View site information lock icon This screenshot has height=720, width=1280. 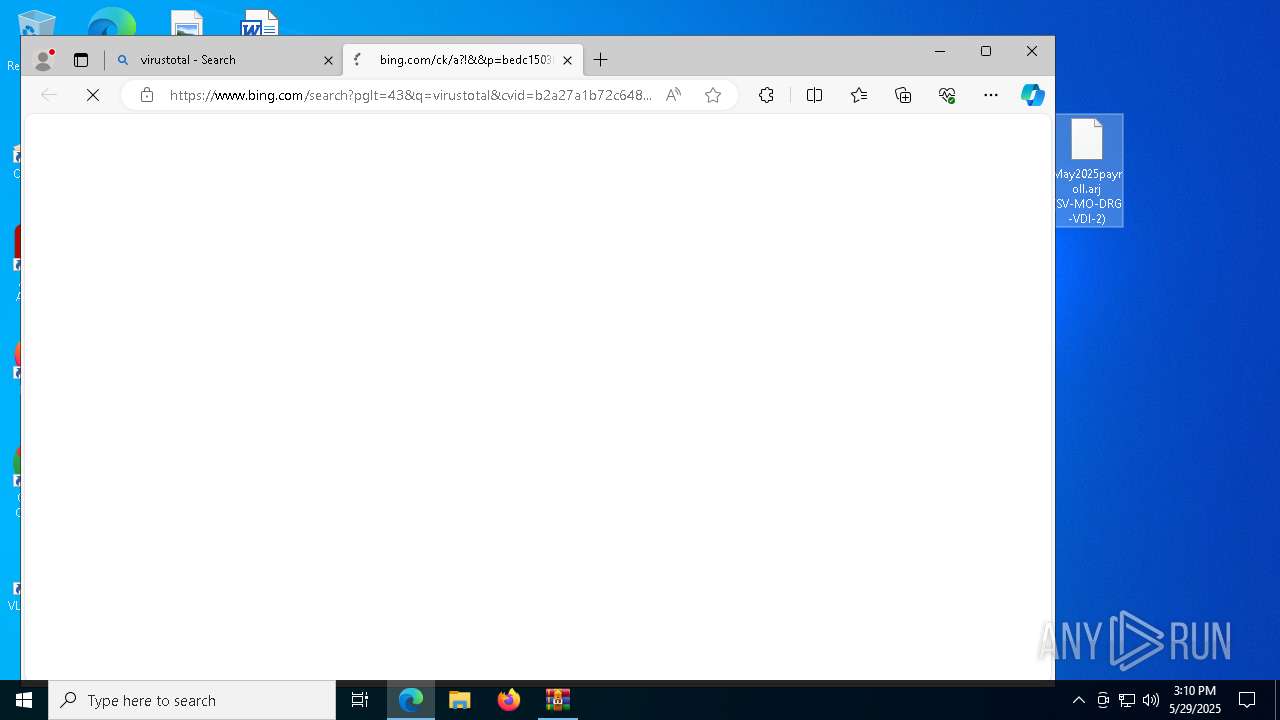point(147,95)
